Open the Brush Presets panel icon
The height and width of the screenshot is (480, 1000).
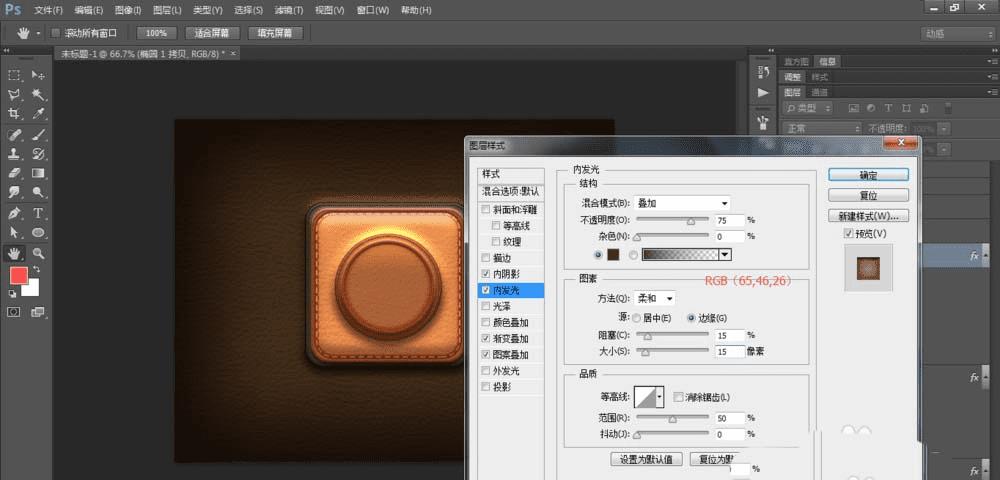(x=763, y=120)
